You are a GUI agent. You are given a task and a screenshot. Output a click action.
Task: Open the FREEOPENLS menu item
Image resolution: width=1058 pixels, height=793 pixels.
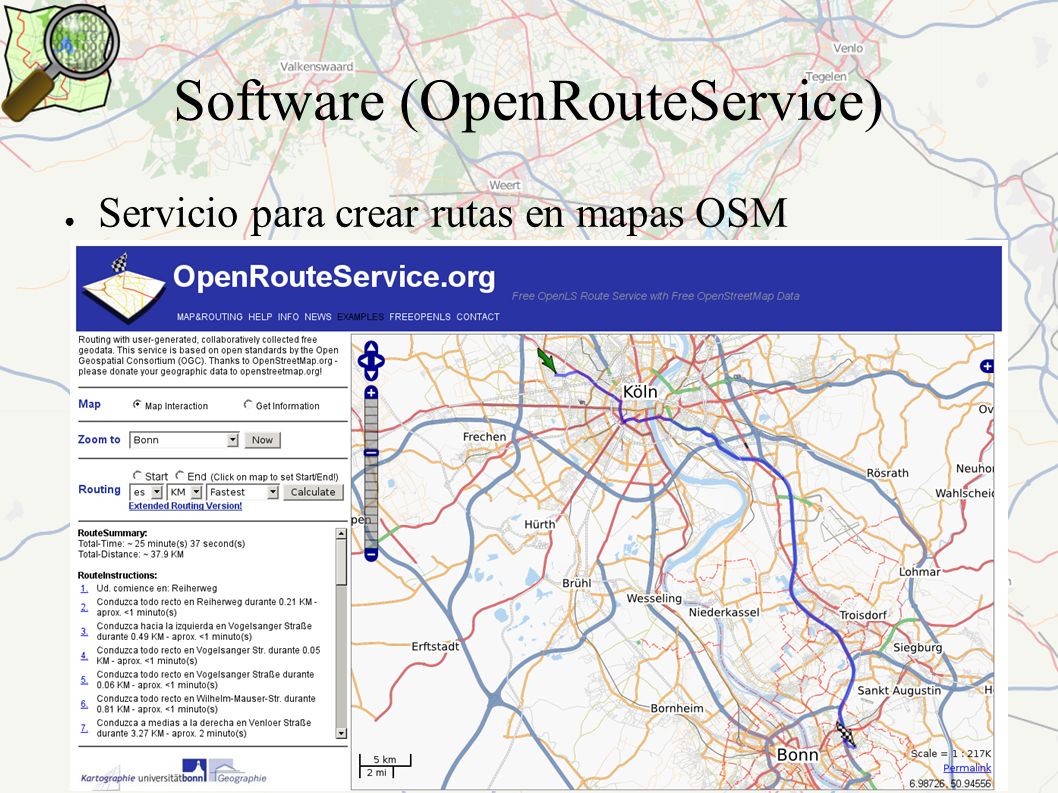click(x=420, y=317)
